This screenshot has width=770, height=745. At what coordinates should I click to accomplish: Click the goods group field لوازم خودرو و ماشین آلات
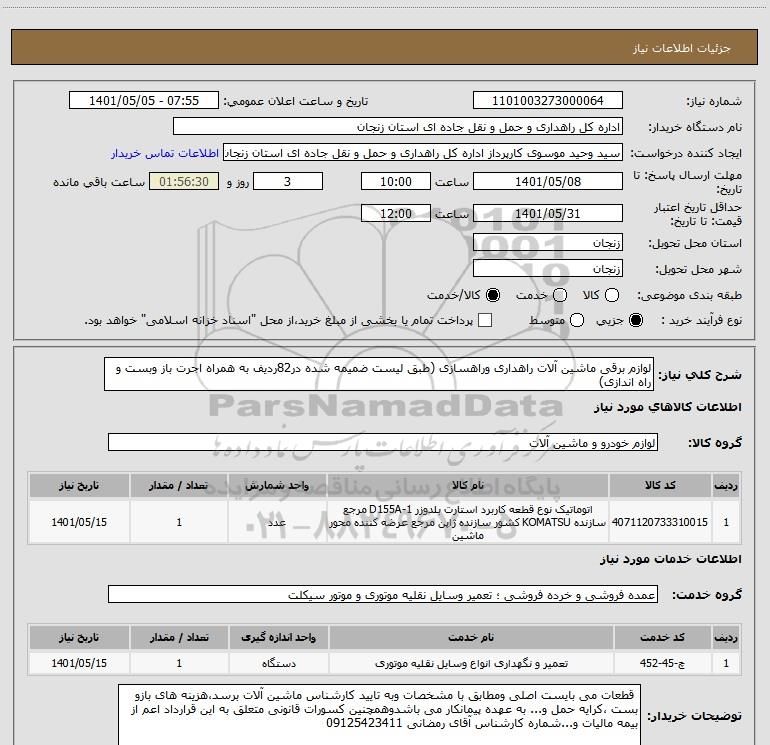click(383, 442)
